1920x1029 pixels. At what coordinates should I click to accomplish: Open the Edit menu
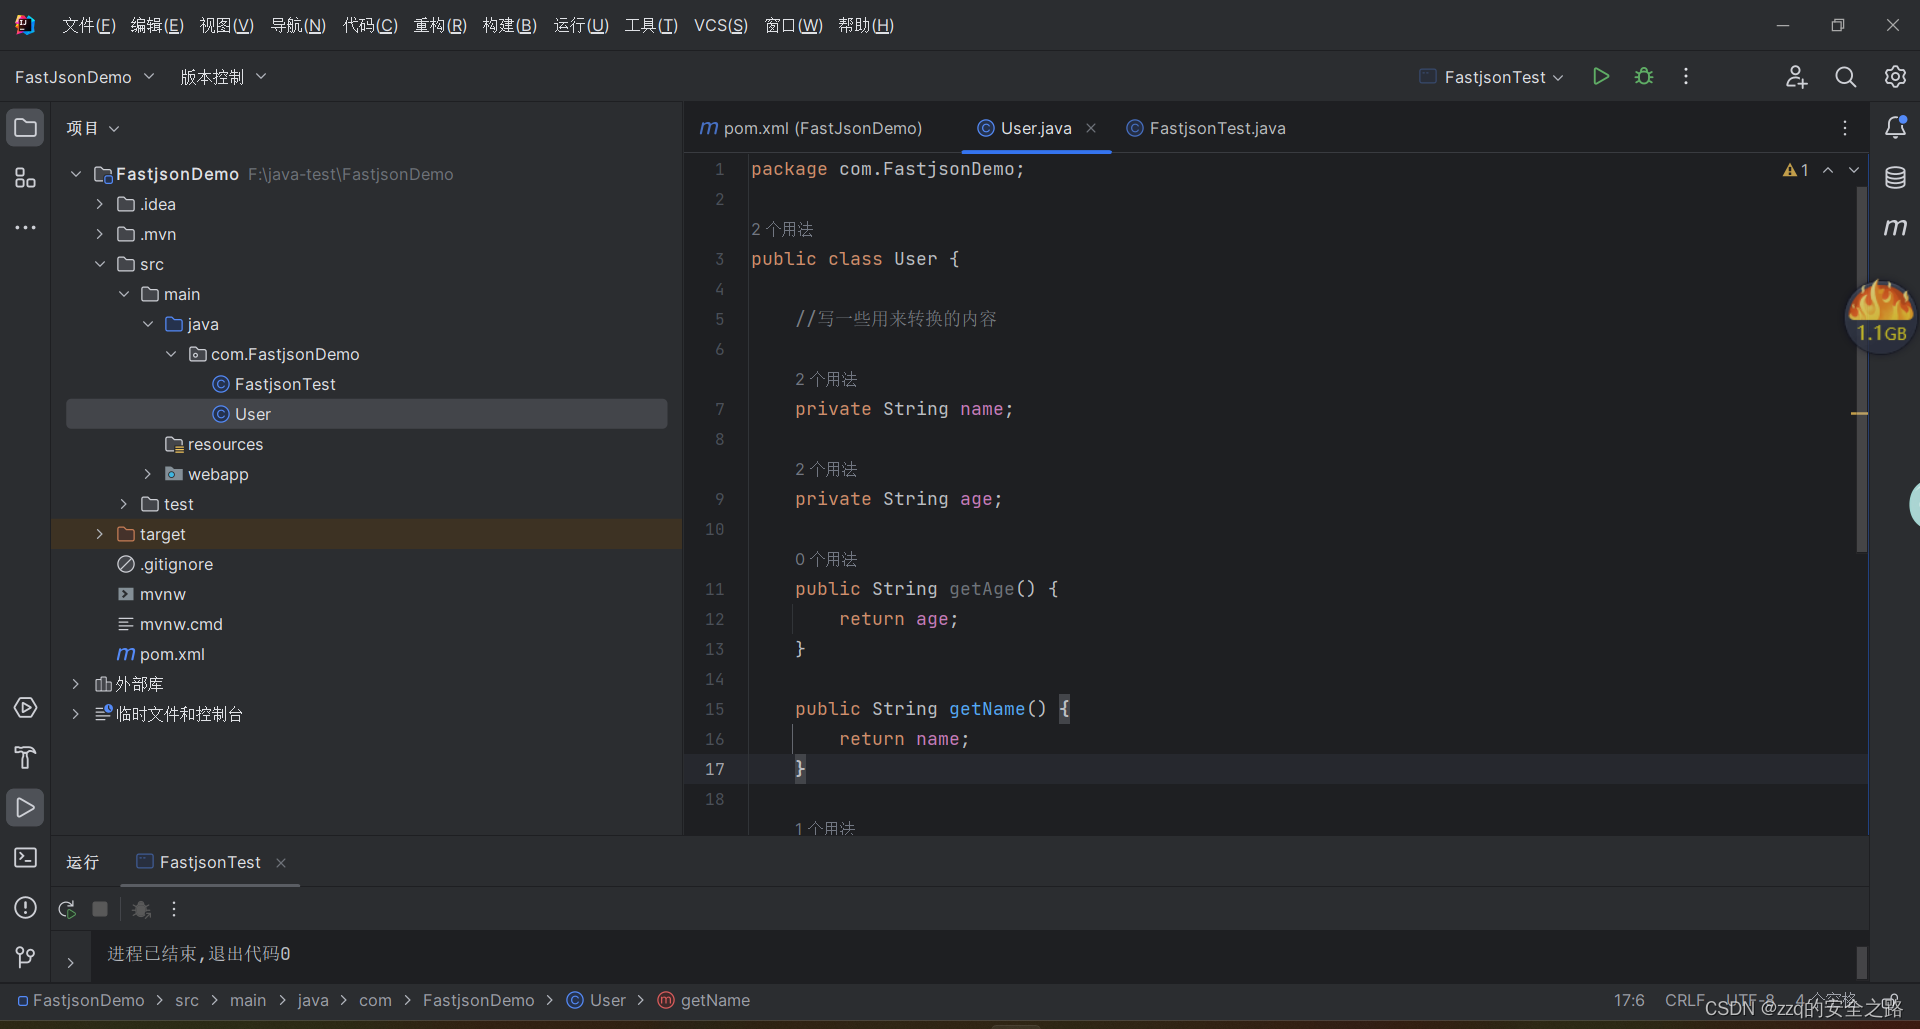pos(157,25)
